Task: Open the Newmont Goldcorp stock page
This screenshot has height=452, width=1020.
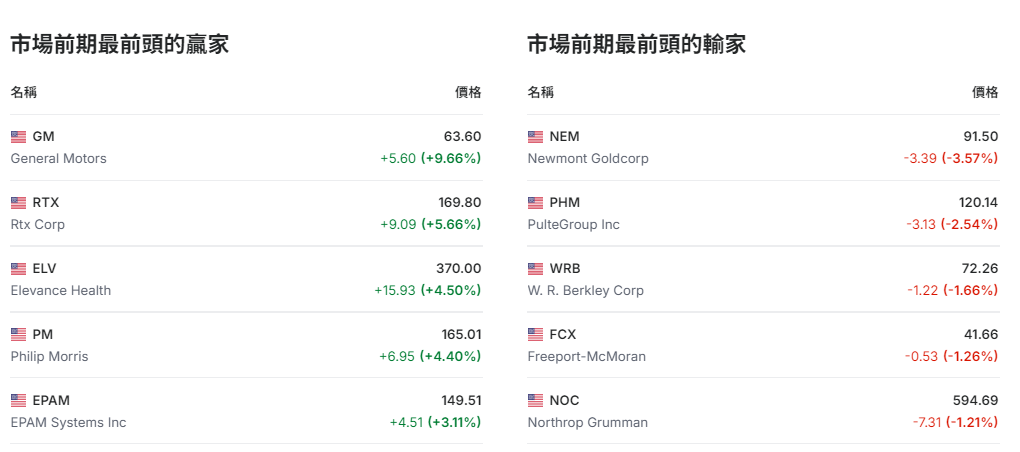Action: click(588, 159)
